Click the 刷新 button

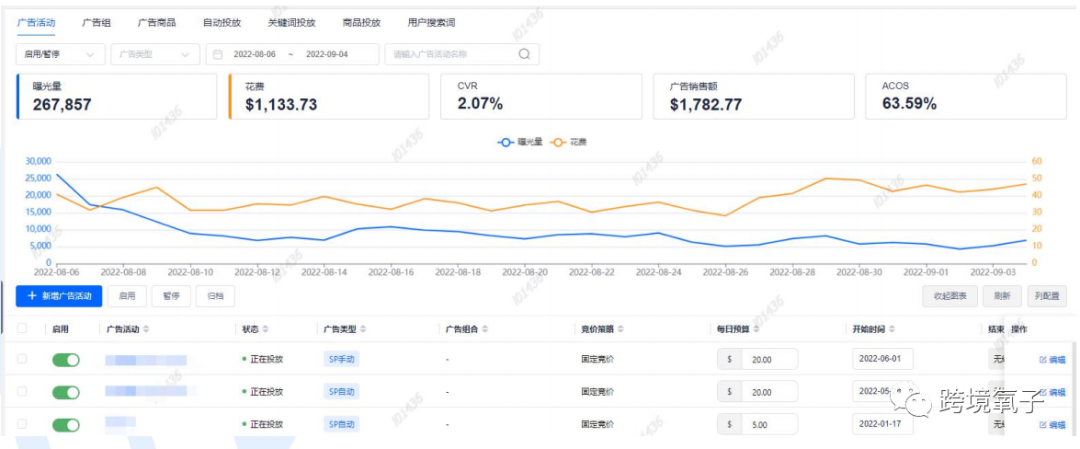coord(1002,296)
